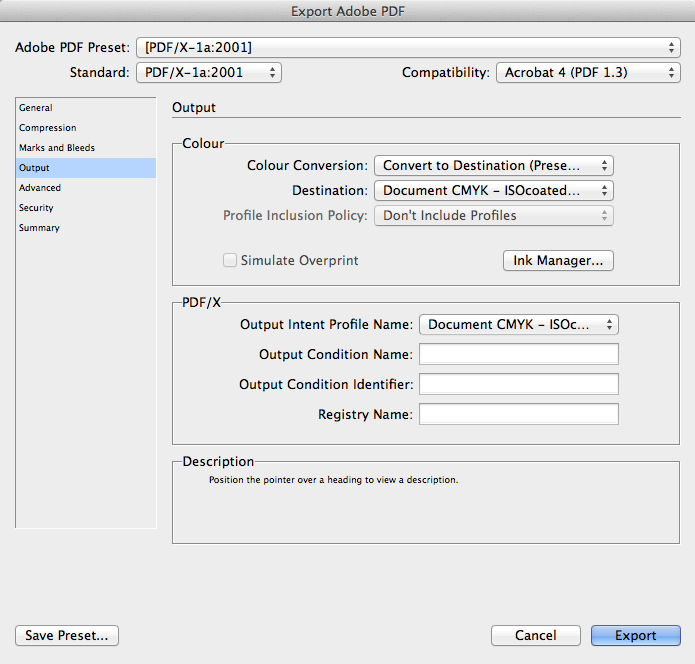The image size is (695, 664).
Task: Cancel the PDF export
Action: tap(535, 636)
